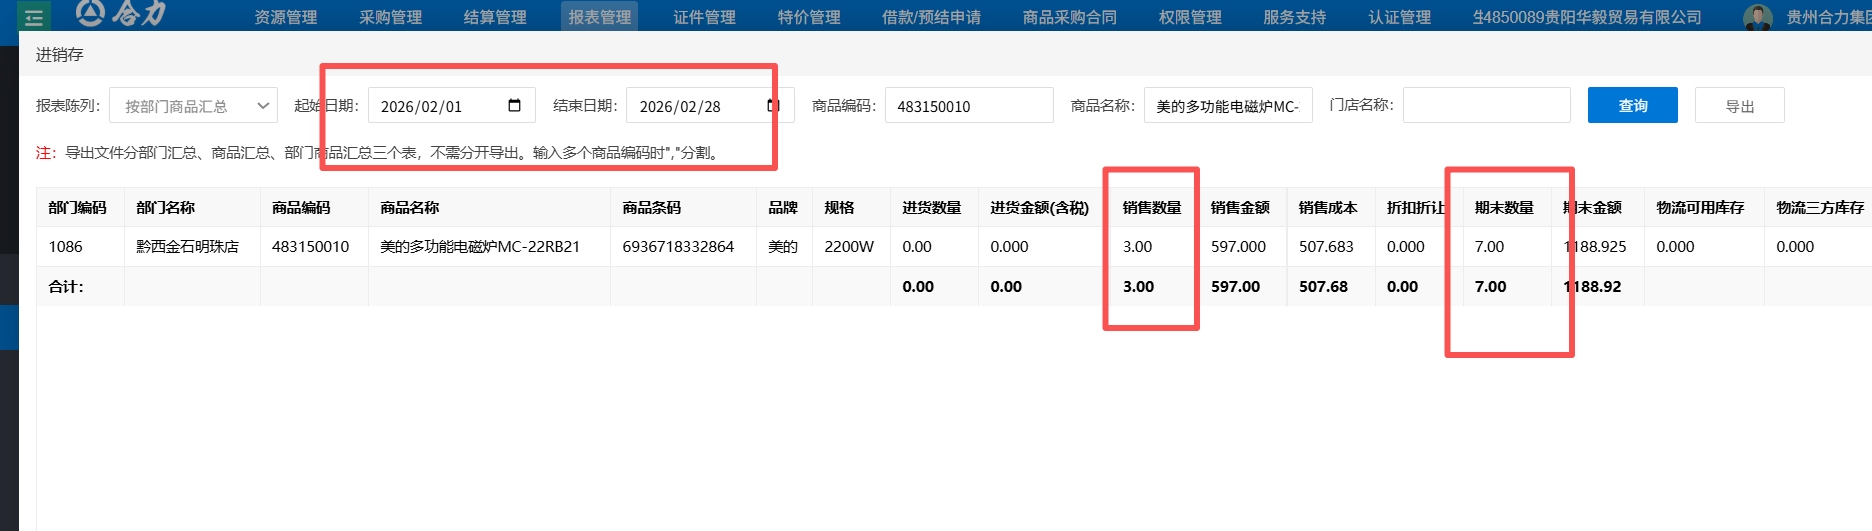Click the blue 查询 button

coord(1632,106)
